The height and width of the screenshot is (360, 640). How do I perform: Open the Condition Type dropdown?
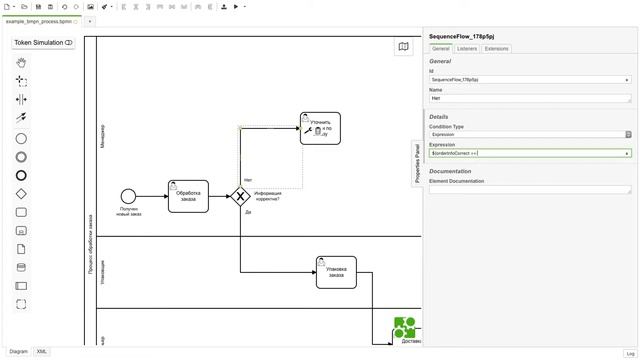tap(530, 135)
